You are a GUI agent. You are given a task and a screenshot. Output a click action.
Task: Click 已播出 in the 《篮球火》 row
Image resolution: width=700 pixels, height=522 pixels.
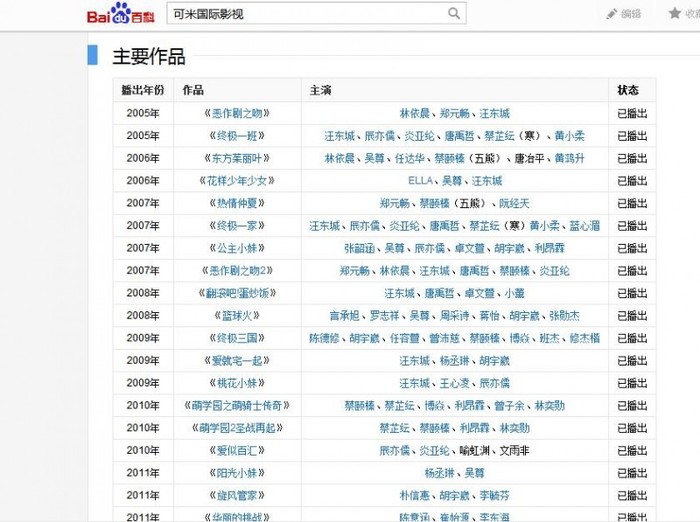[x=632, y=316]
